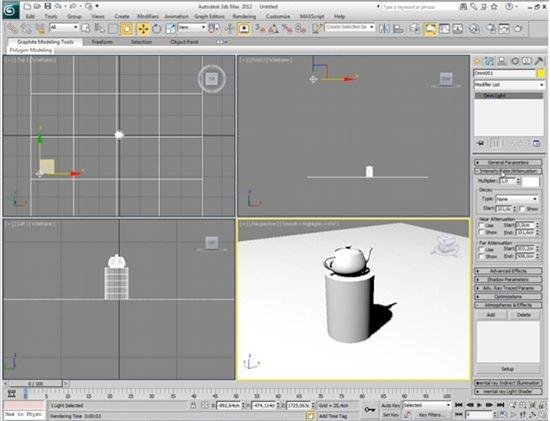Switch to the Modify command panel tab

tap(489, 62)
